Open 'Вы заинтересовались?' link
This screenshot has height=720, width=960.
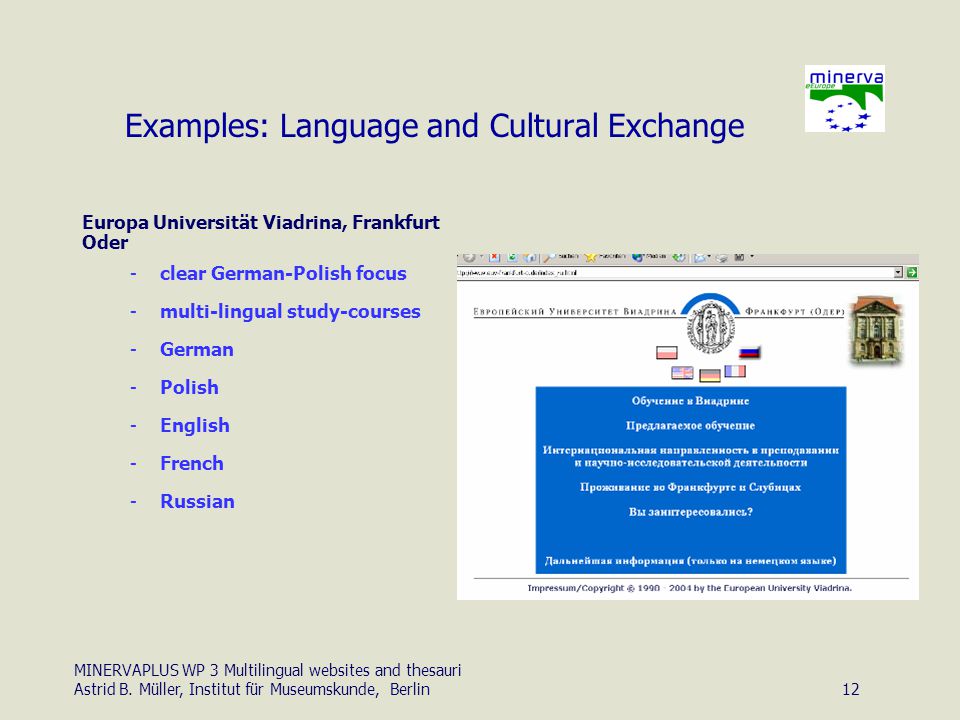[691, 512]
